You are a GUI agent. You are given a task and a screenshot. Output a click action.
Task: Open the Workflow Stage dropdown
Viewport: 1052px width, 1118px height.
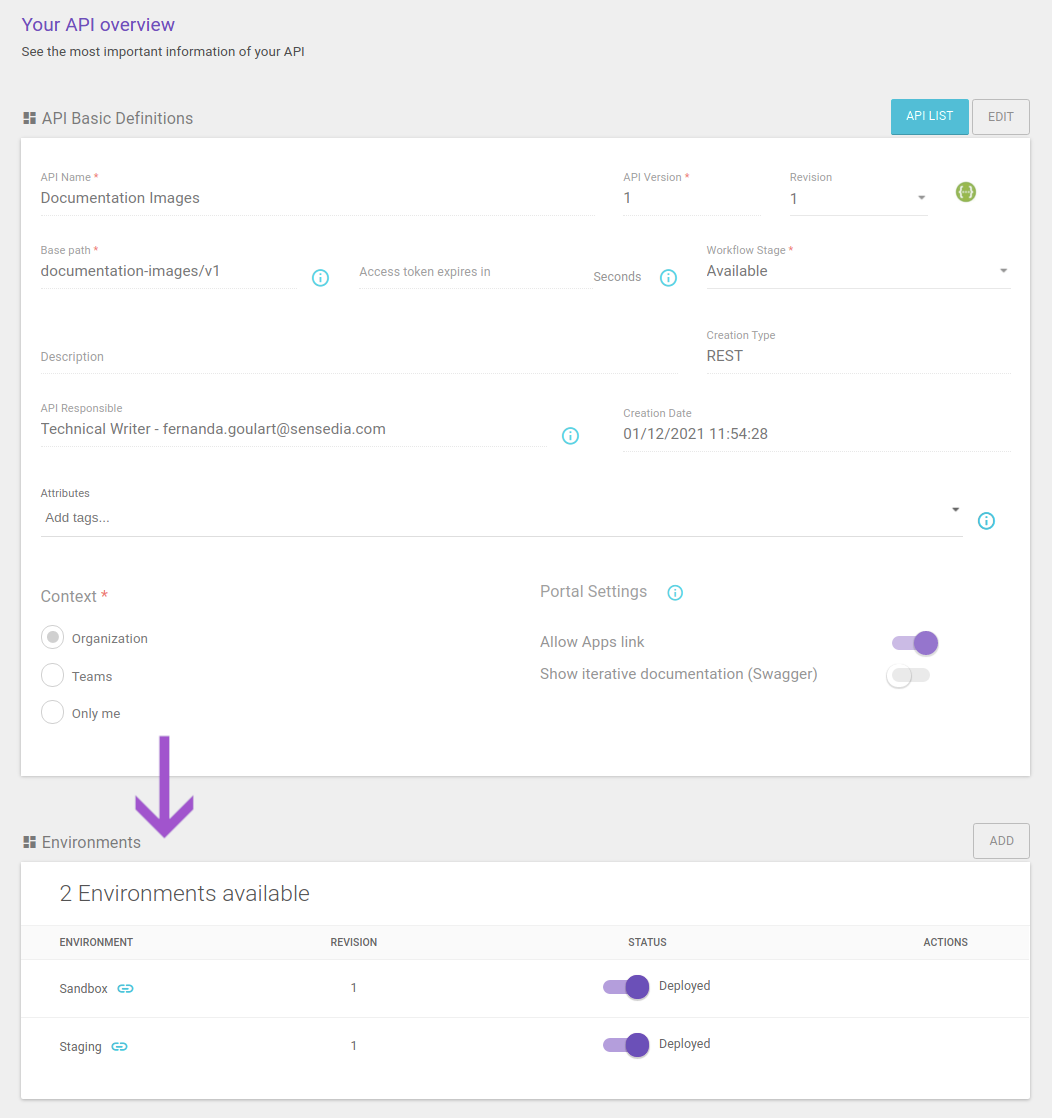click(x=1003, y=270)
